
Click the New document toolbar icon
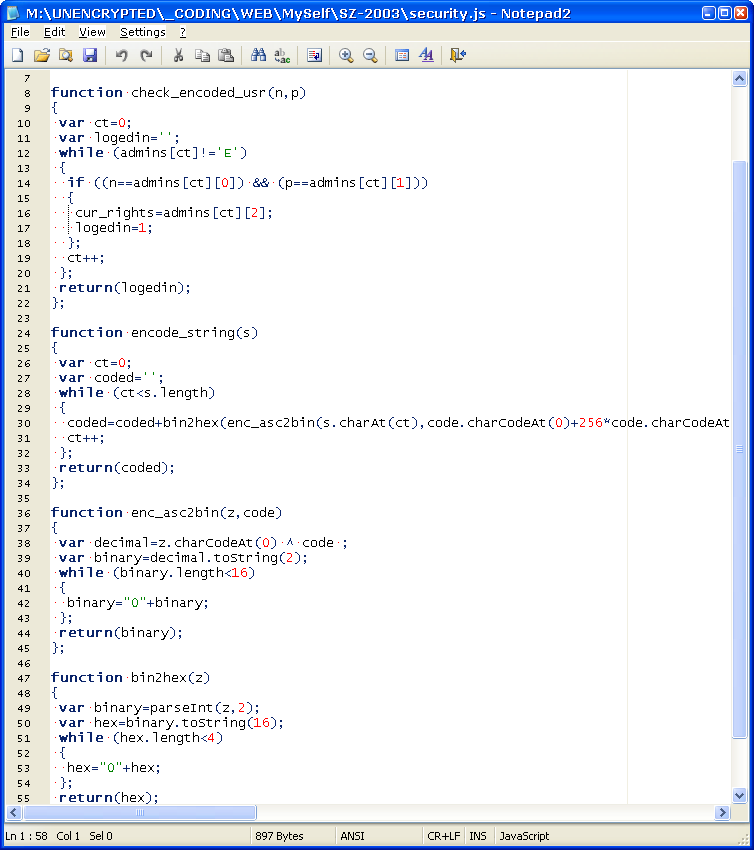click(x=18, y=55)
